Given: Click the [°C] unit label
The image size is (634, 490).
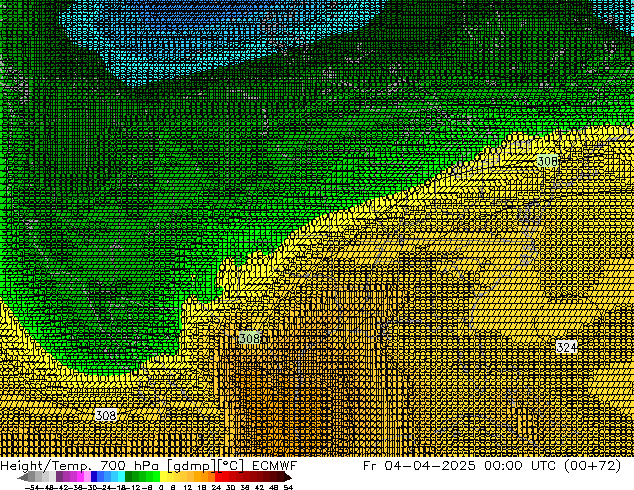Looking at the screenshot, I should pos(231,466).
